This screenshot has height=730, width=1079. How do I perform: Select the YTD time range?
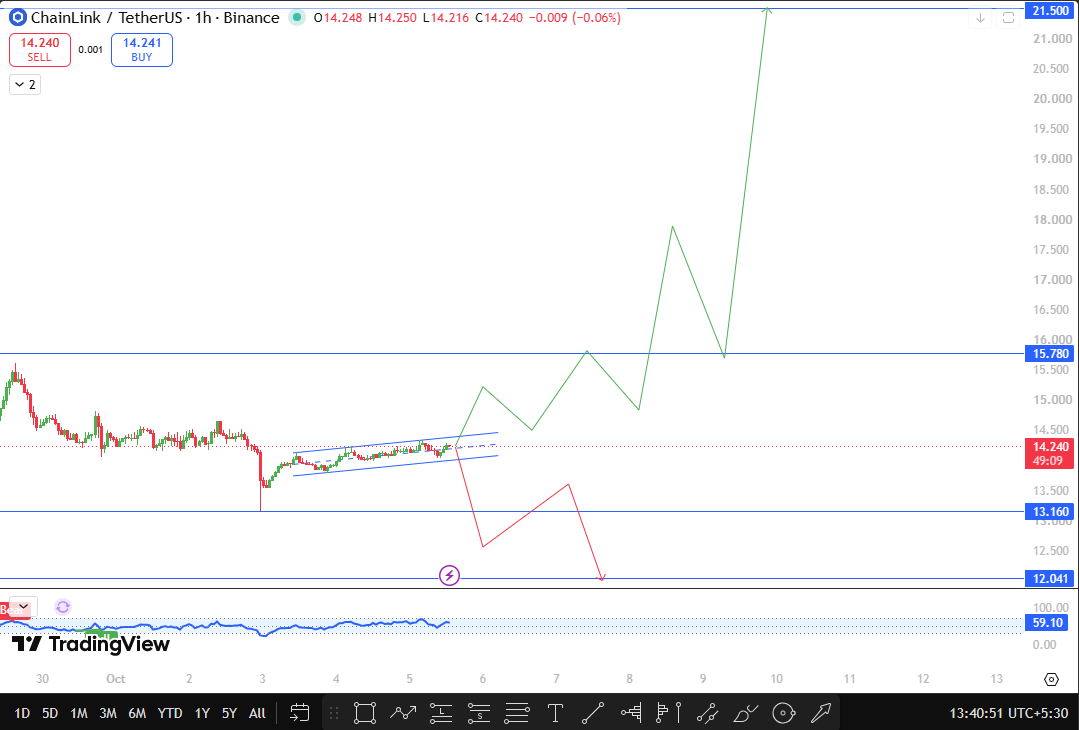pos(170,713)
